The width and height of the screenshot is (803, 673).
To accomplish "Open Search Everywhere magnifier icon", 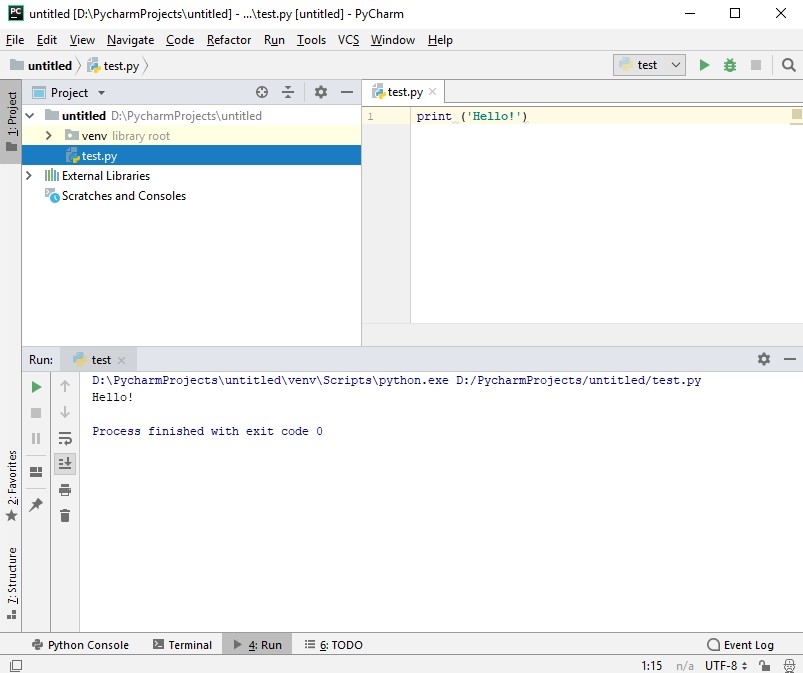I will tap(789, 65).
